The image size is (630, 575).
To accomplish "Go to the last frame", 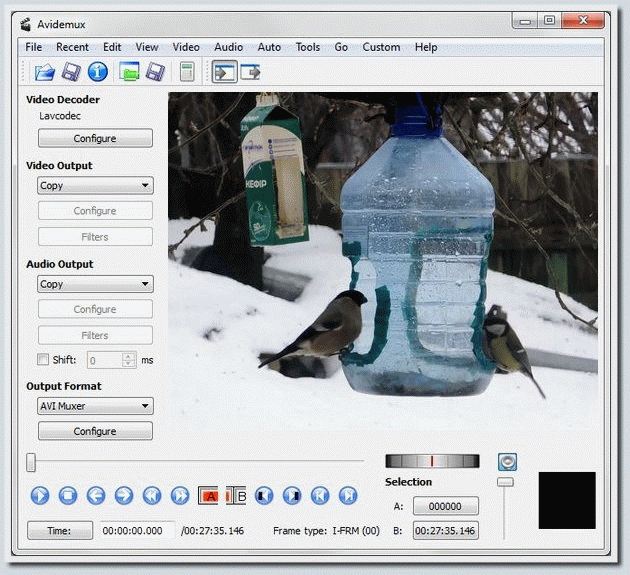I will pos(348,495).
